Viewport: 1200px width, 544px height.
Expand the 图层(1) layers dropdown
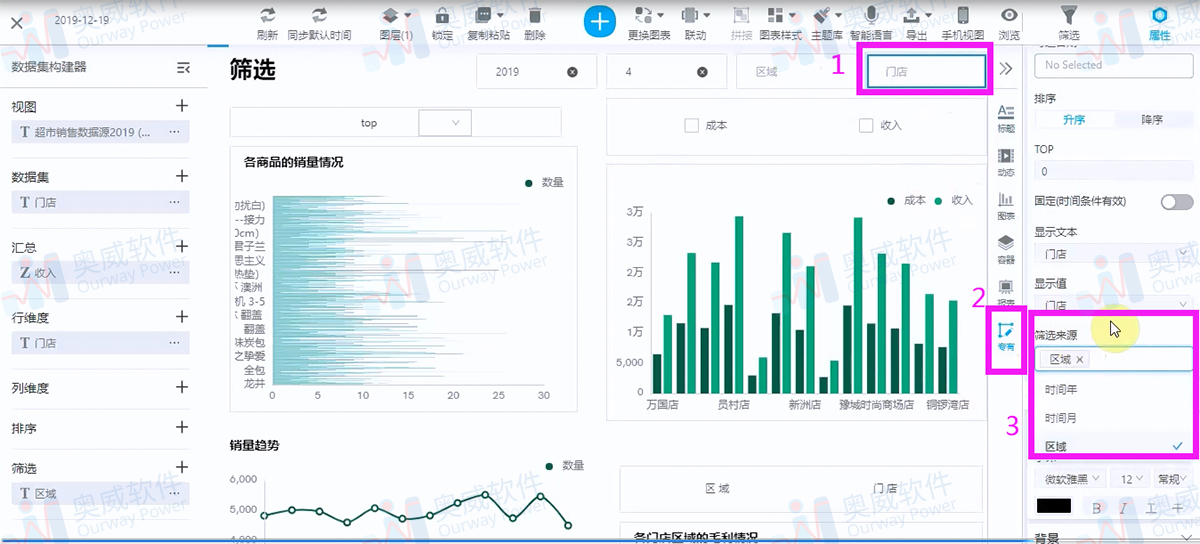(x=396, y=16)
